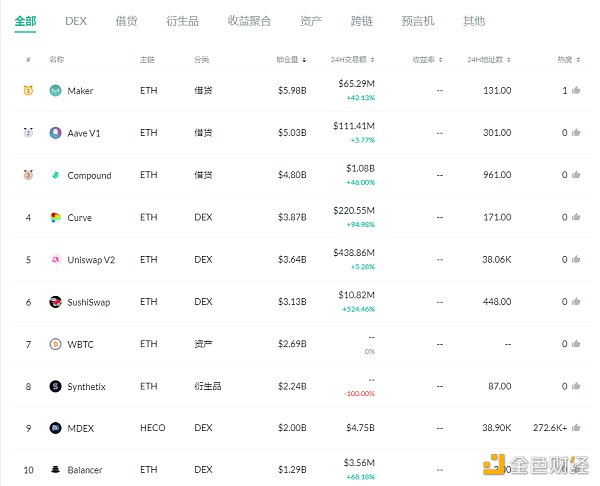Click the Curve rainbow logo icon
The image size is (600, 486).
[x=55, y=217]
